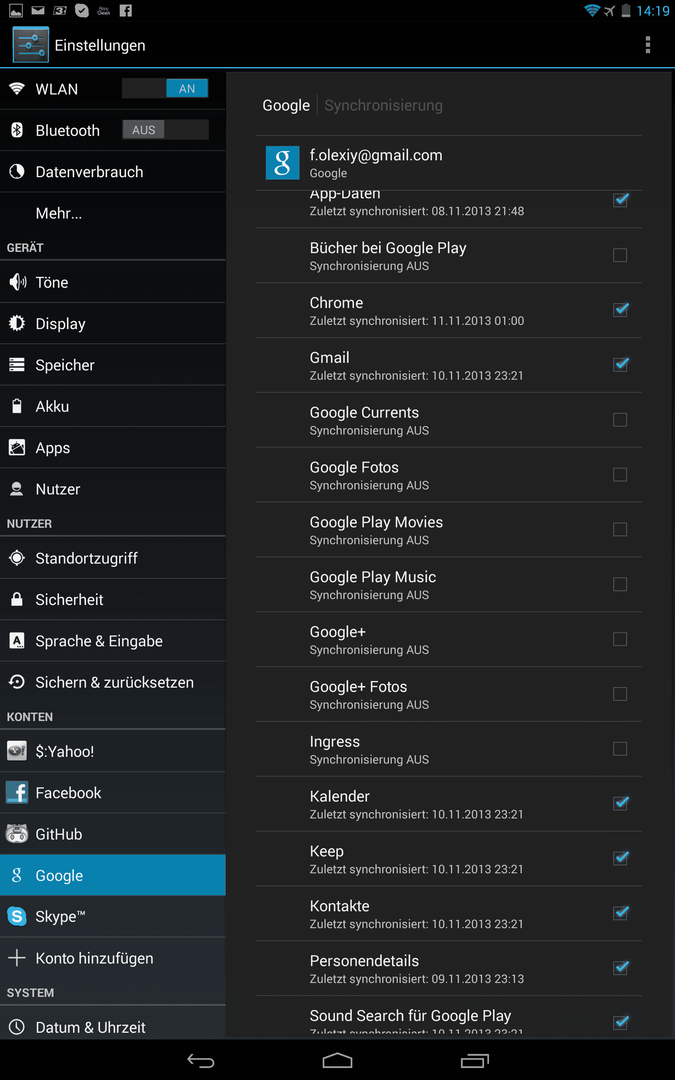Tap the Einstellungen app icon in header

coord(30,45)
